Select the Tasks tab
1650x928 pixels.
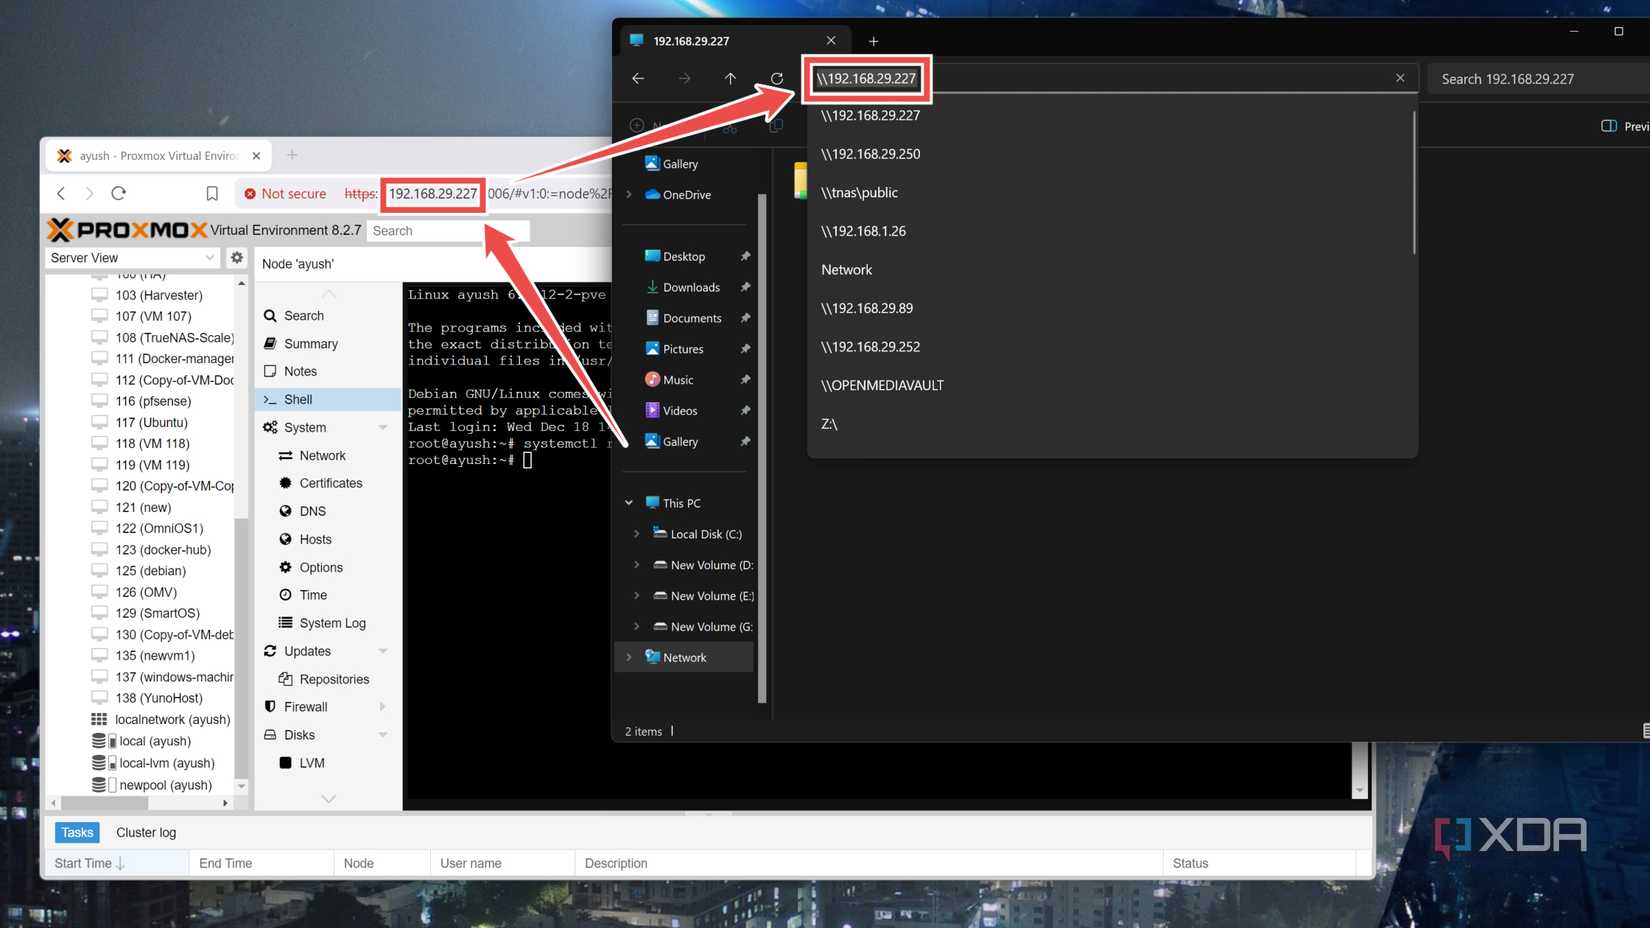(x=77, y=832)
